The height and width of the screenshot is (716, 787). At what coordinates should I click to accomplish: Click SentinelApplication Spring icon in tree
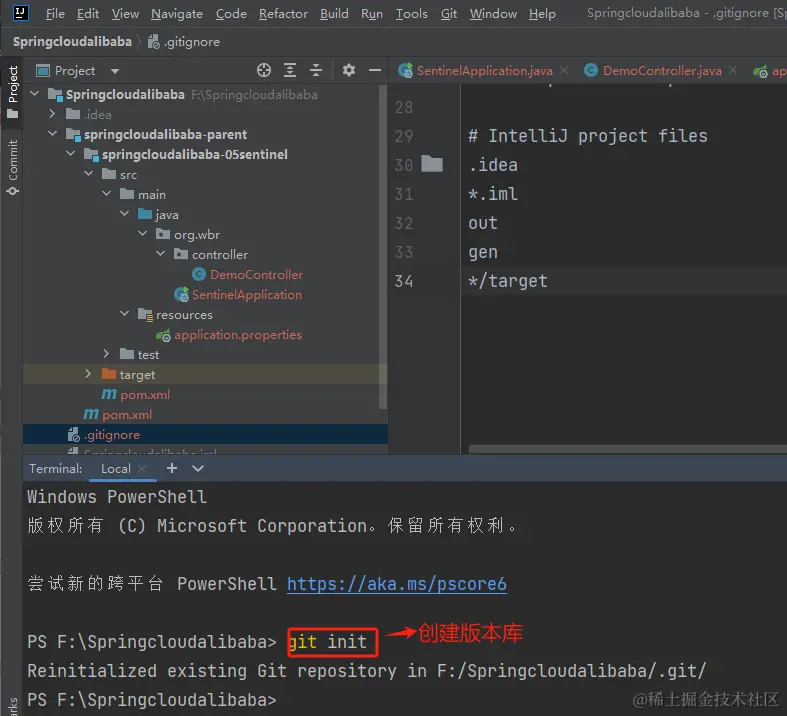181,295
